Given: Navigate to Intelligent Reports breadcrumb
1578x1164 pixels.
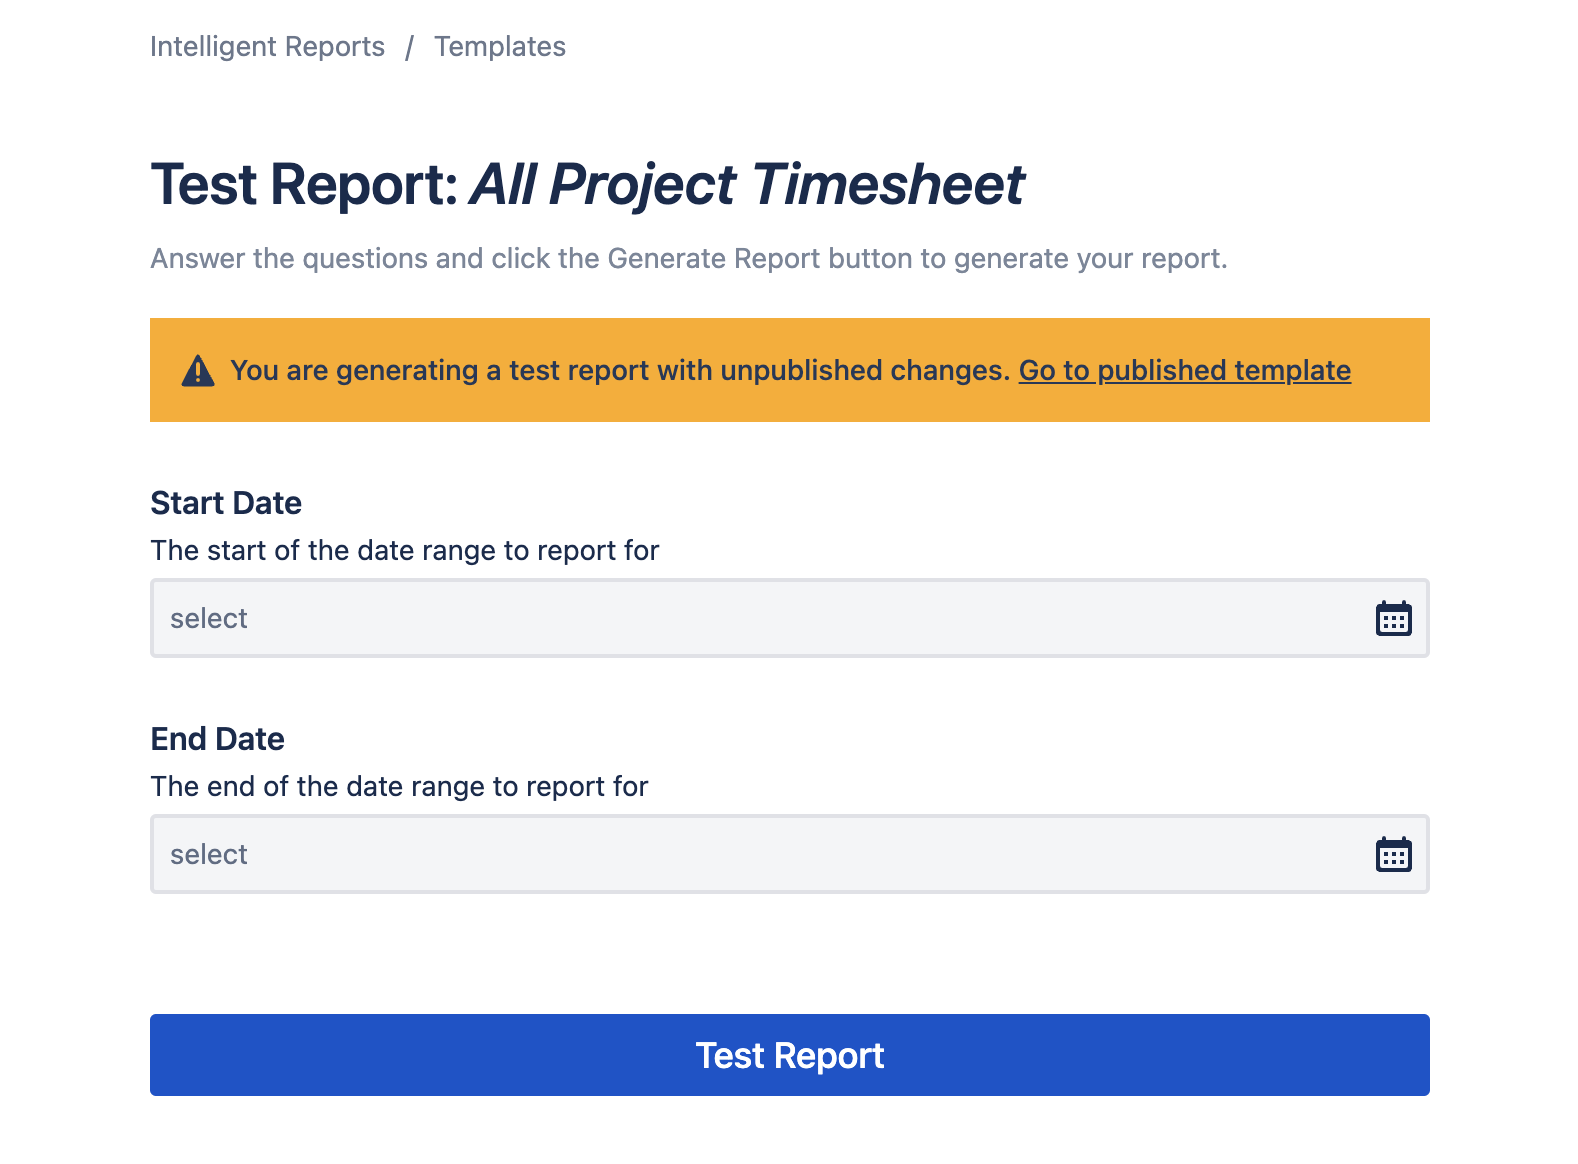Looking at the screenshot, I should (x=267, y=46).
